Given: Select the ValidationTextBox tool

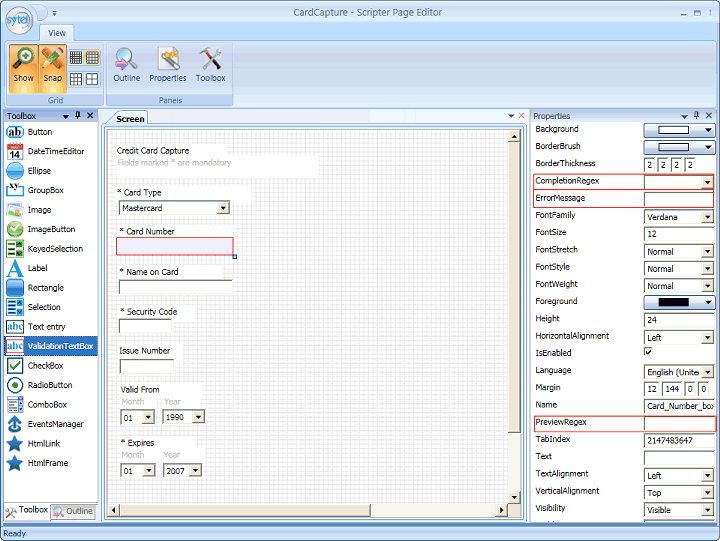Looking at the screenshot, I should (x=51, y=346).
